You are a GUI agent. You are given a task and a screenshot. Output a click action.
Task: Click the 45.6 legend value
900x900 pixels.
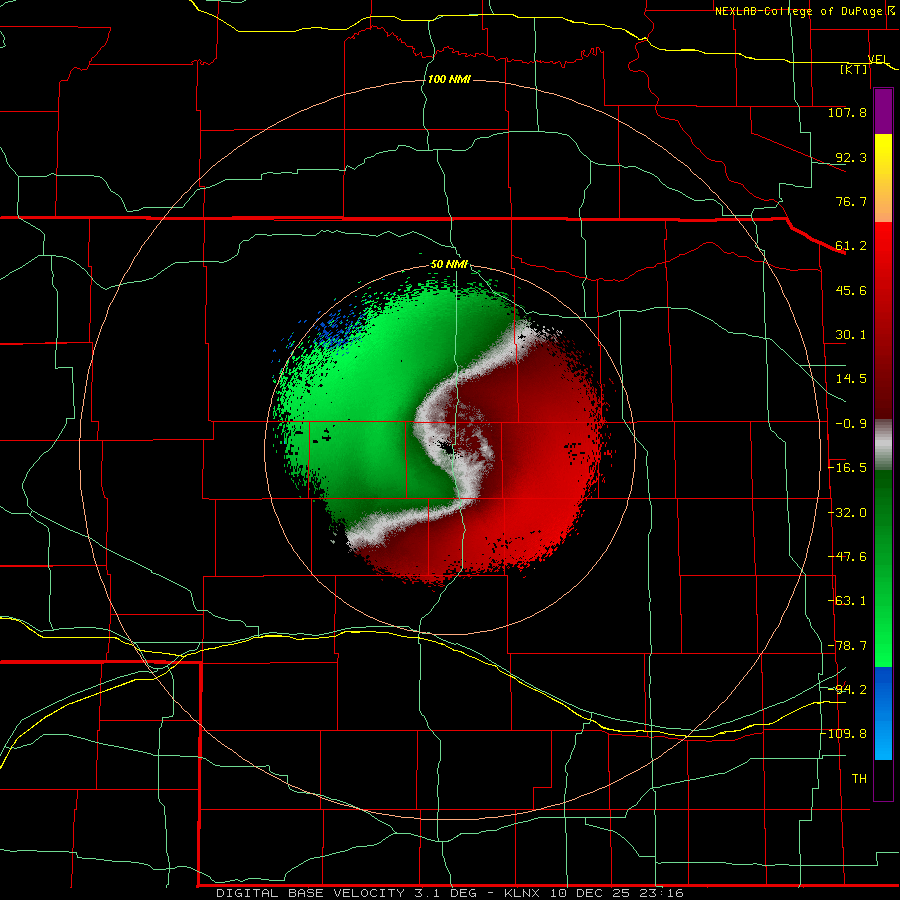tap(851, 290)
